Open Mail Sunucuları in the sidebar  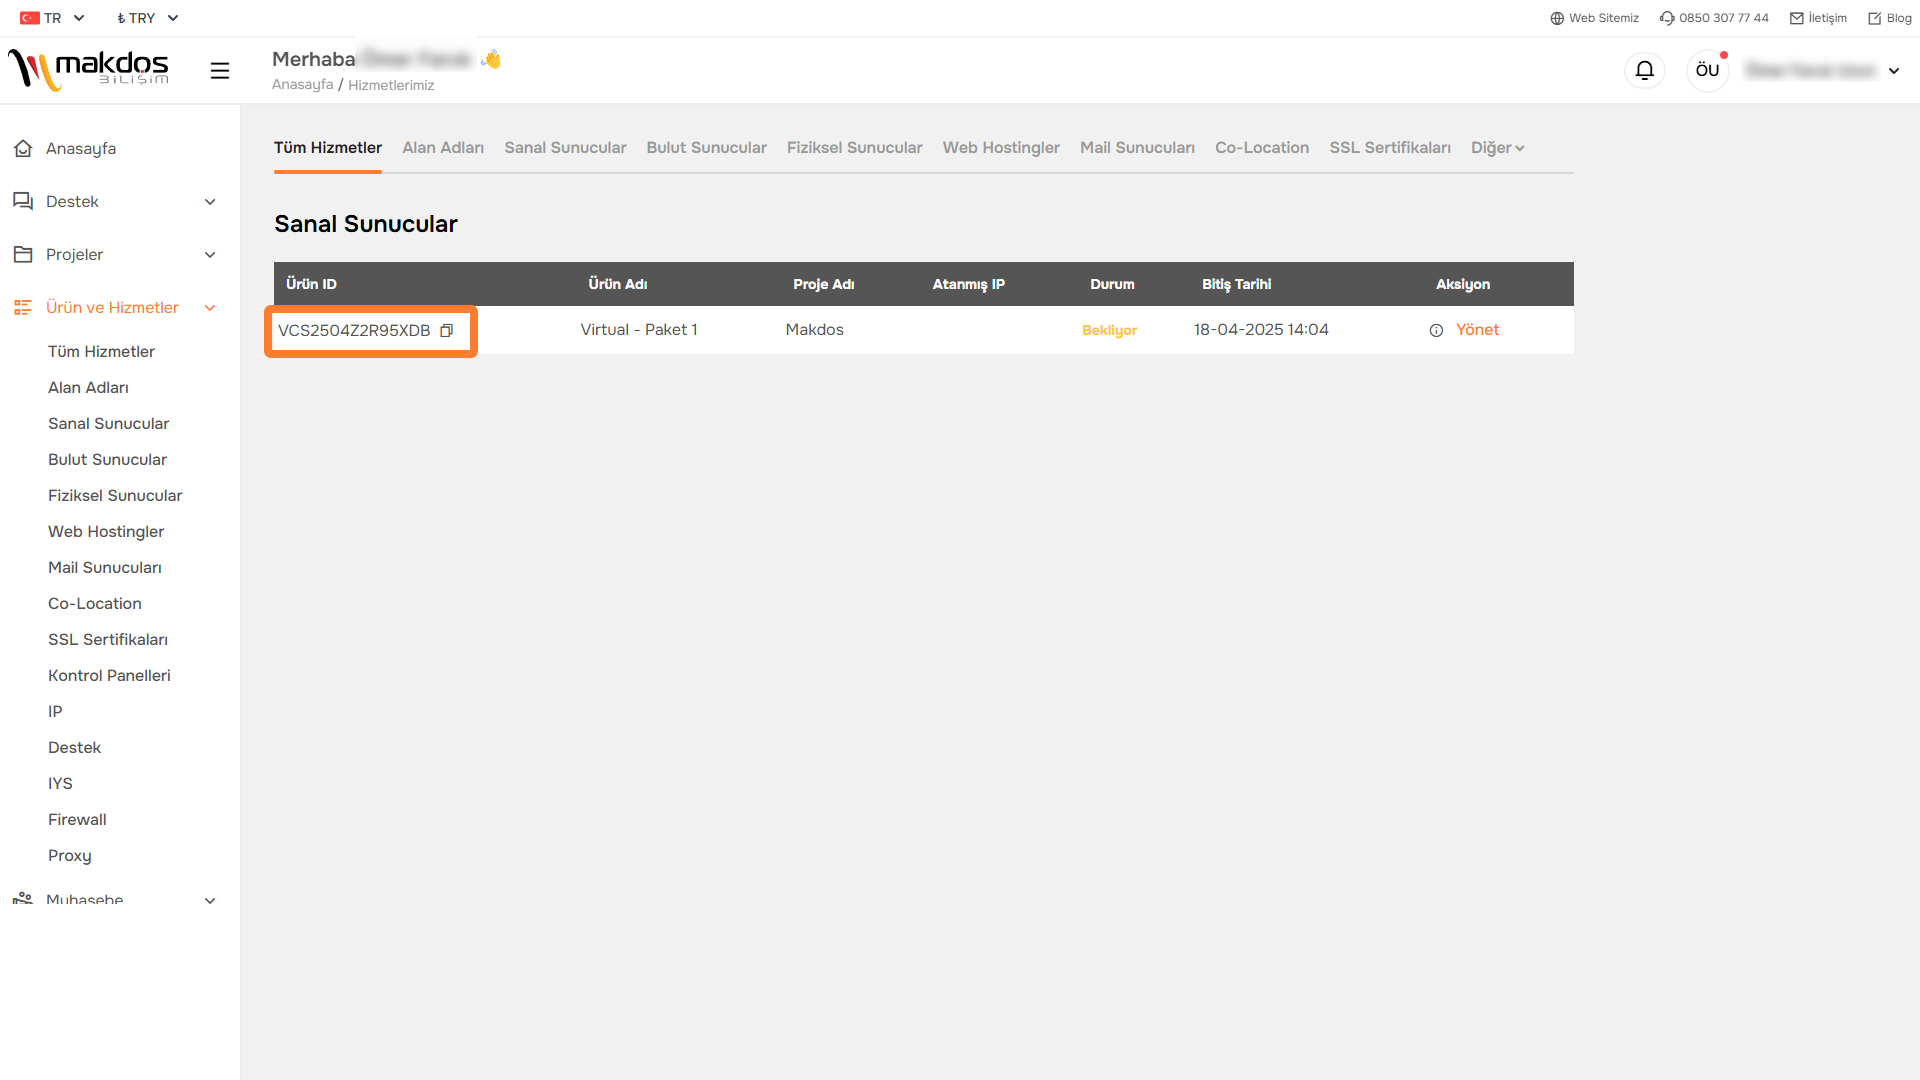105,568
